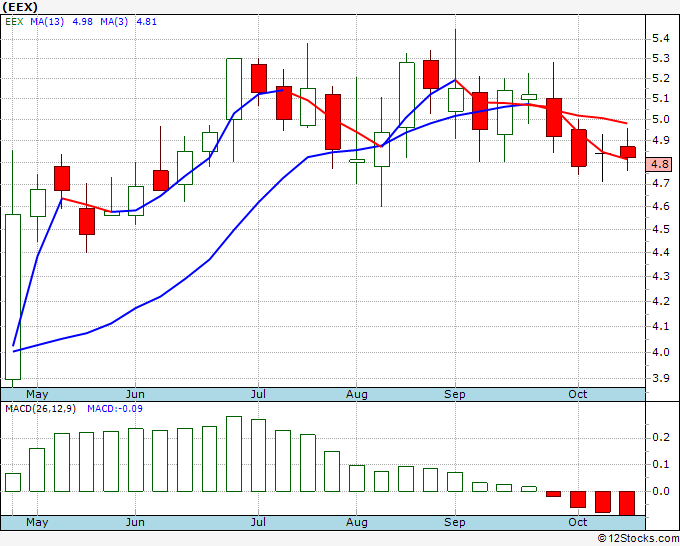Click the EEX ticker legend label
Viewport: 680px width, 546px height.
pos(14,22)
